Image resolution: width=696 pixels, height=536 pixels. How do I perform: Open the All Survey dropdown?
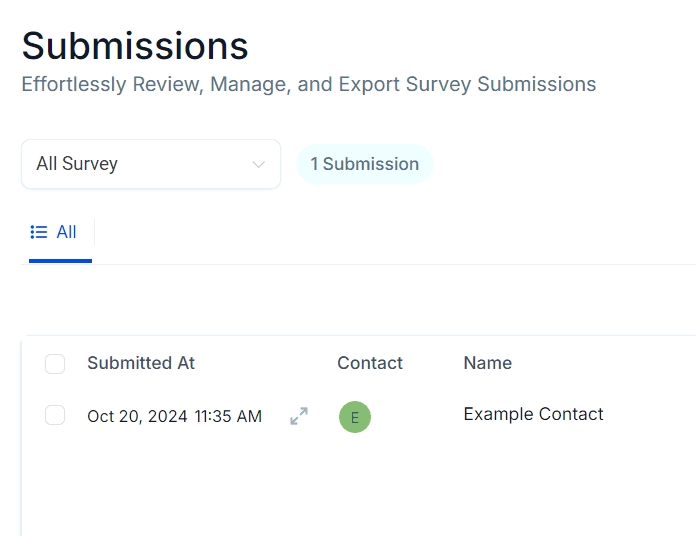pos(150,164)
